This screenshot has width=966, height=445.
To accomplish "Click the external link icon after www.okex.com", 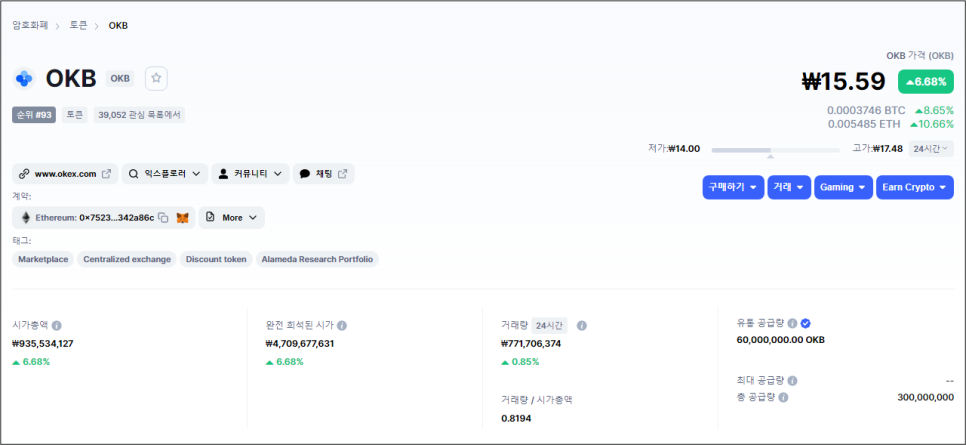I will tap(106, 174).
